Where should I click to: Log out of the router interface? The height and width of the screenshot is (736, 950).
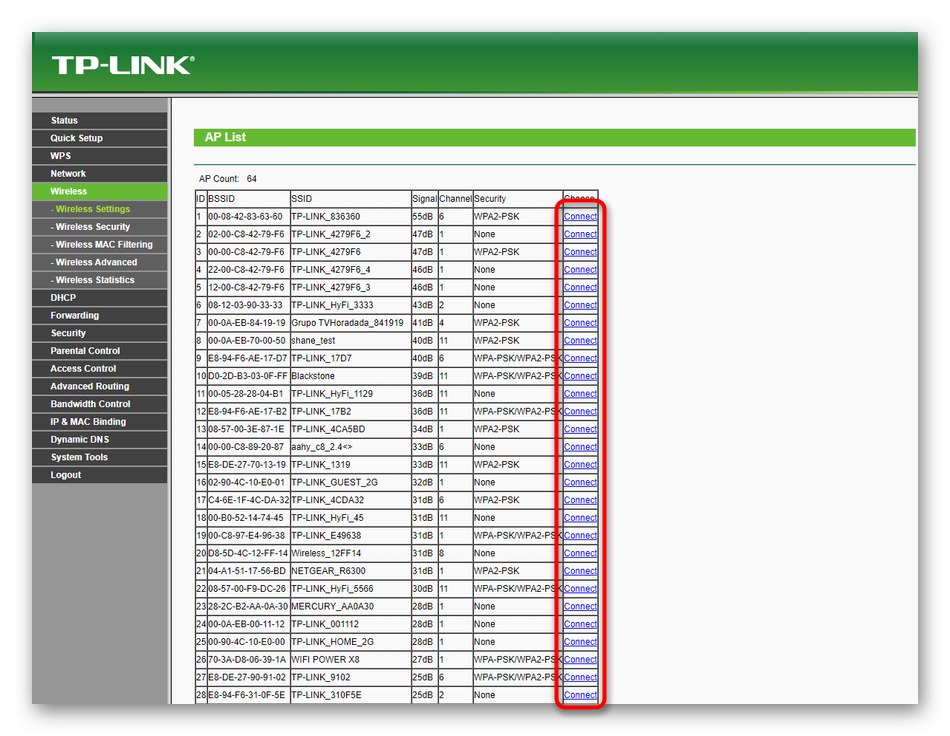99,474
